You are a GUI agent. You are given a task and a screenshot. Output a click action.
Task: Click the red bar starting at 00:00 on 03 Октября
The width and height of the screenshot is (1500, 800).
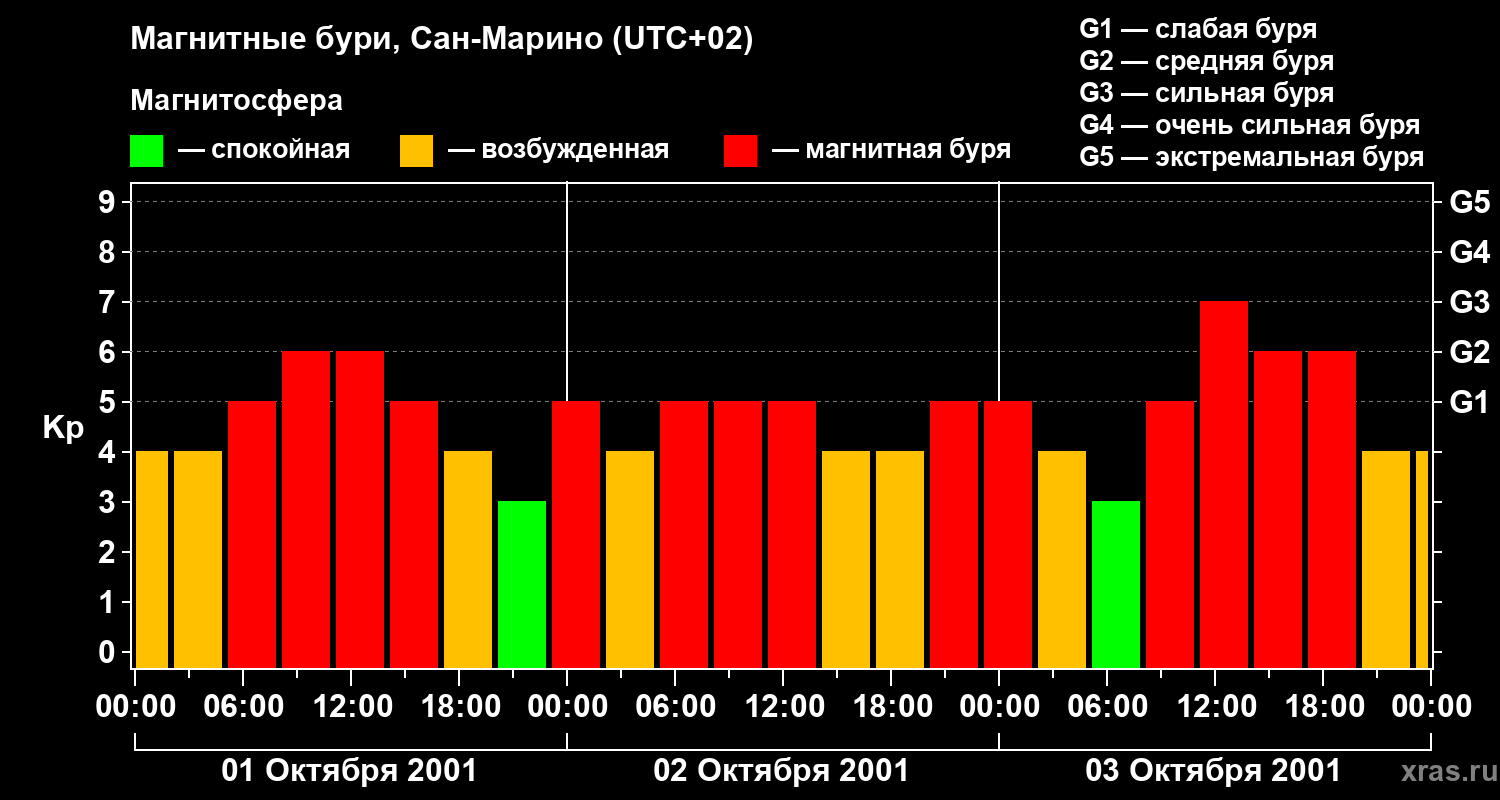tap(1008, 534)
